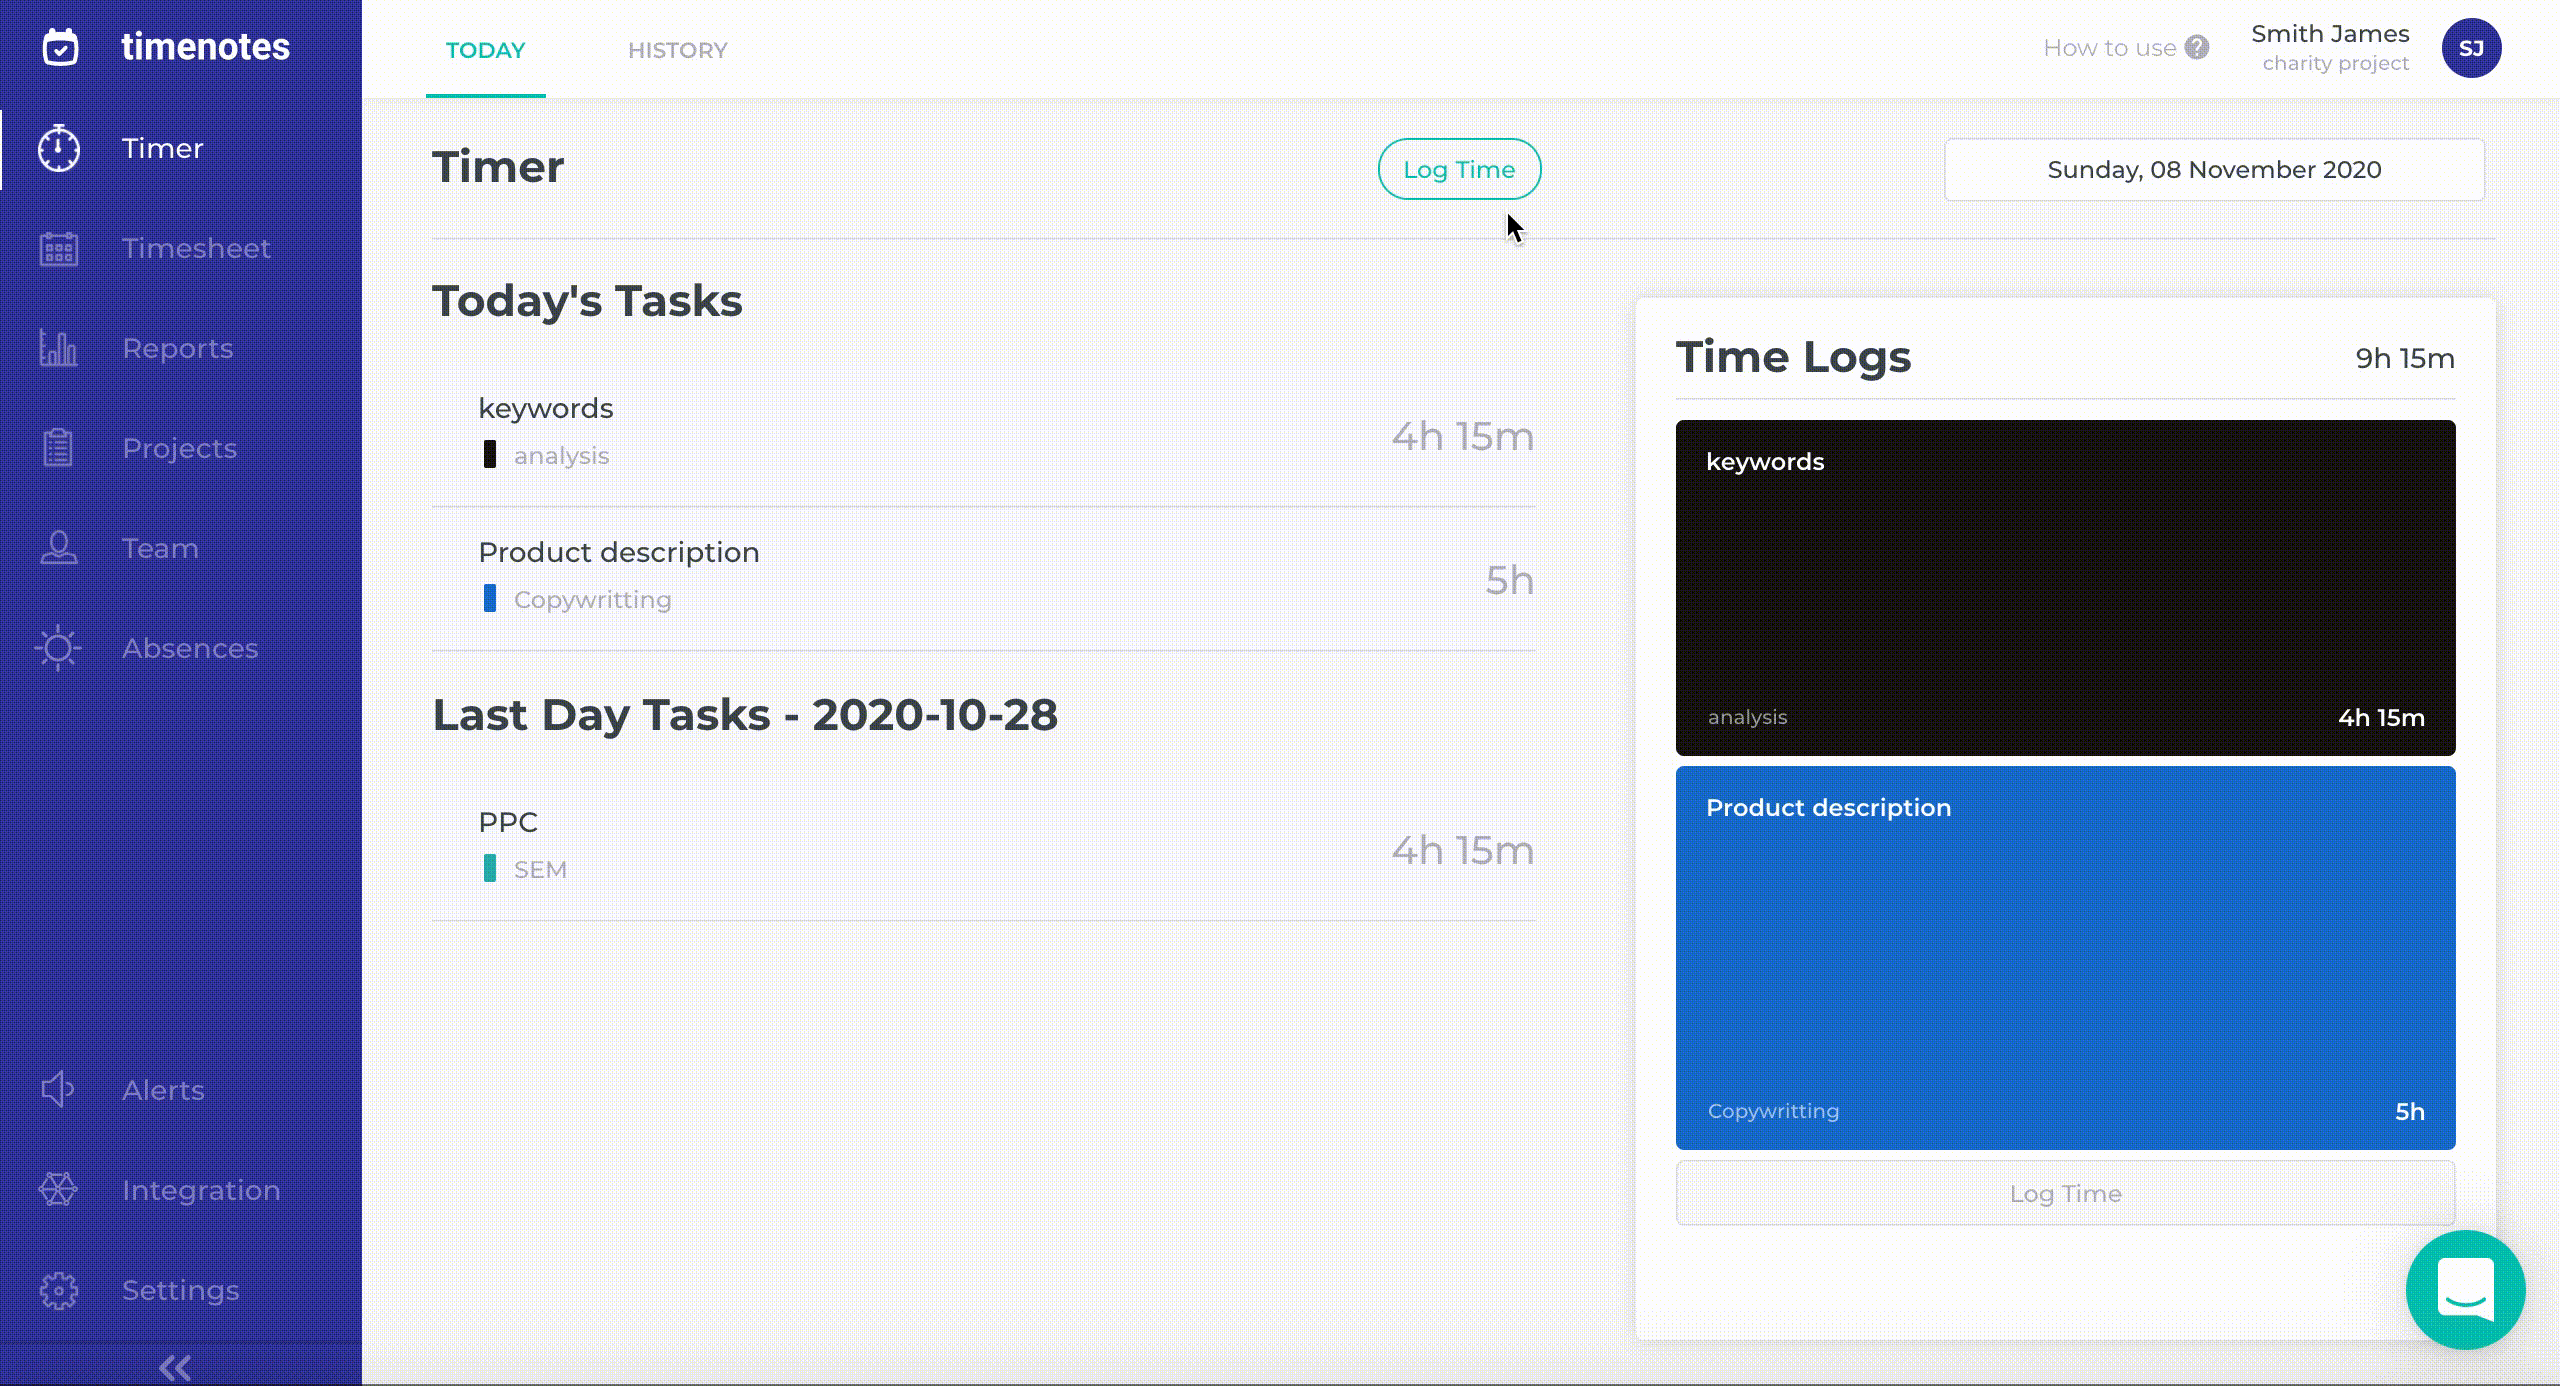Open Projects clipboard icon
2560x1386 pixels.
[59, 448]
